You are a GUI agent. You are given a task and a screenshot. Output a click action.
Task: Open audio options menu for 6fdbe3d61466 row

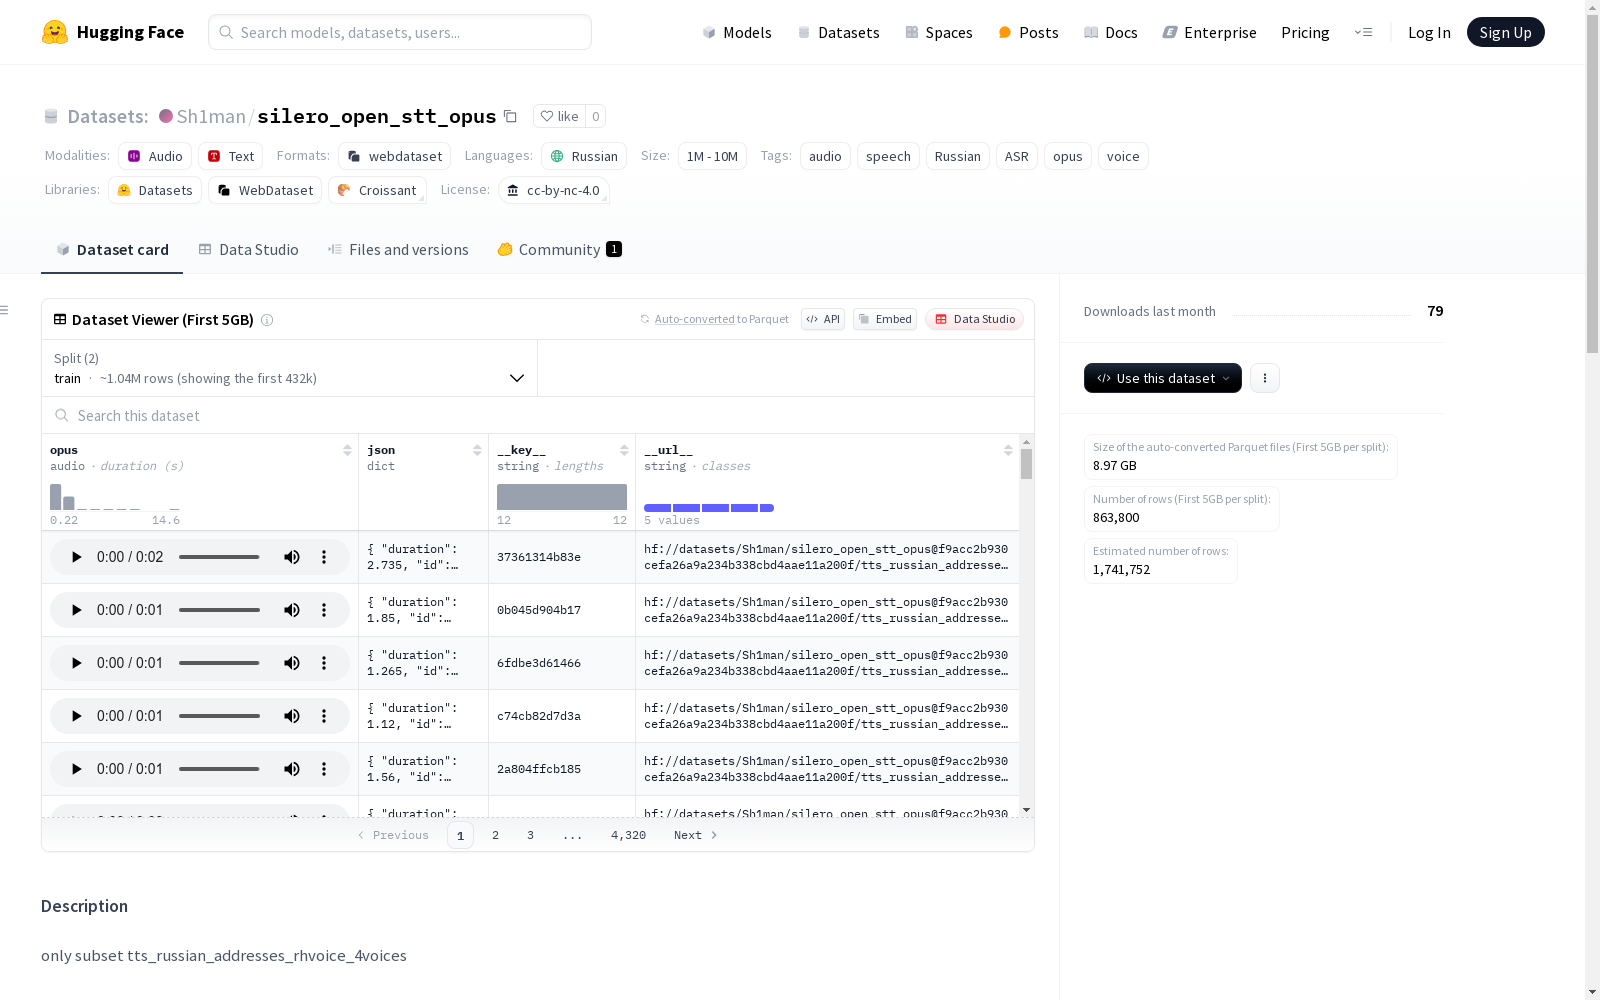tap(324, 663)
